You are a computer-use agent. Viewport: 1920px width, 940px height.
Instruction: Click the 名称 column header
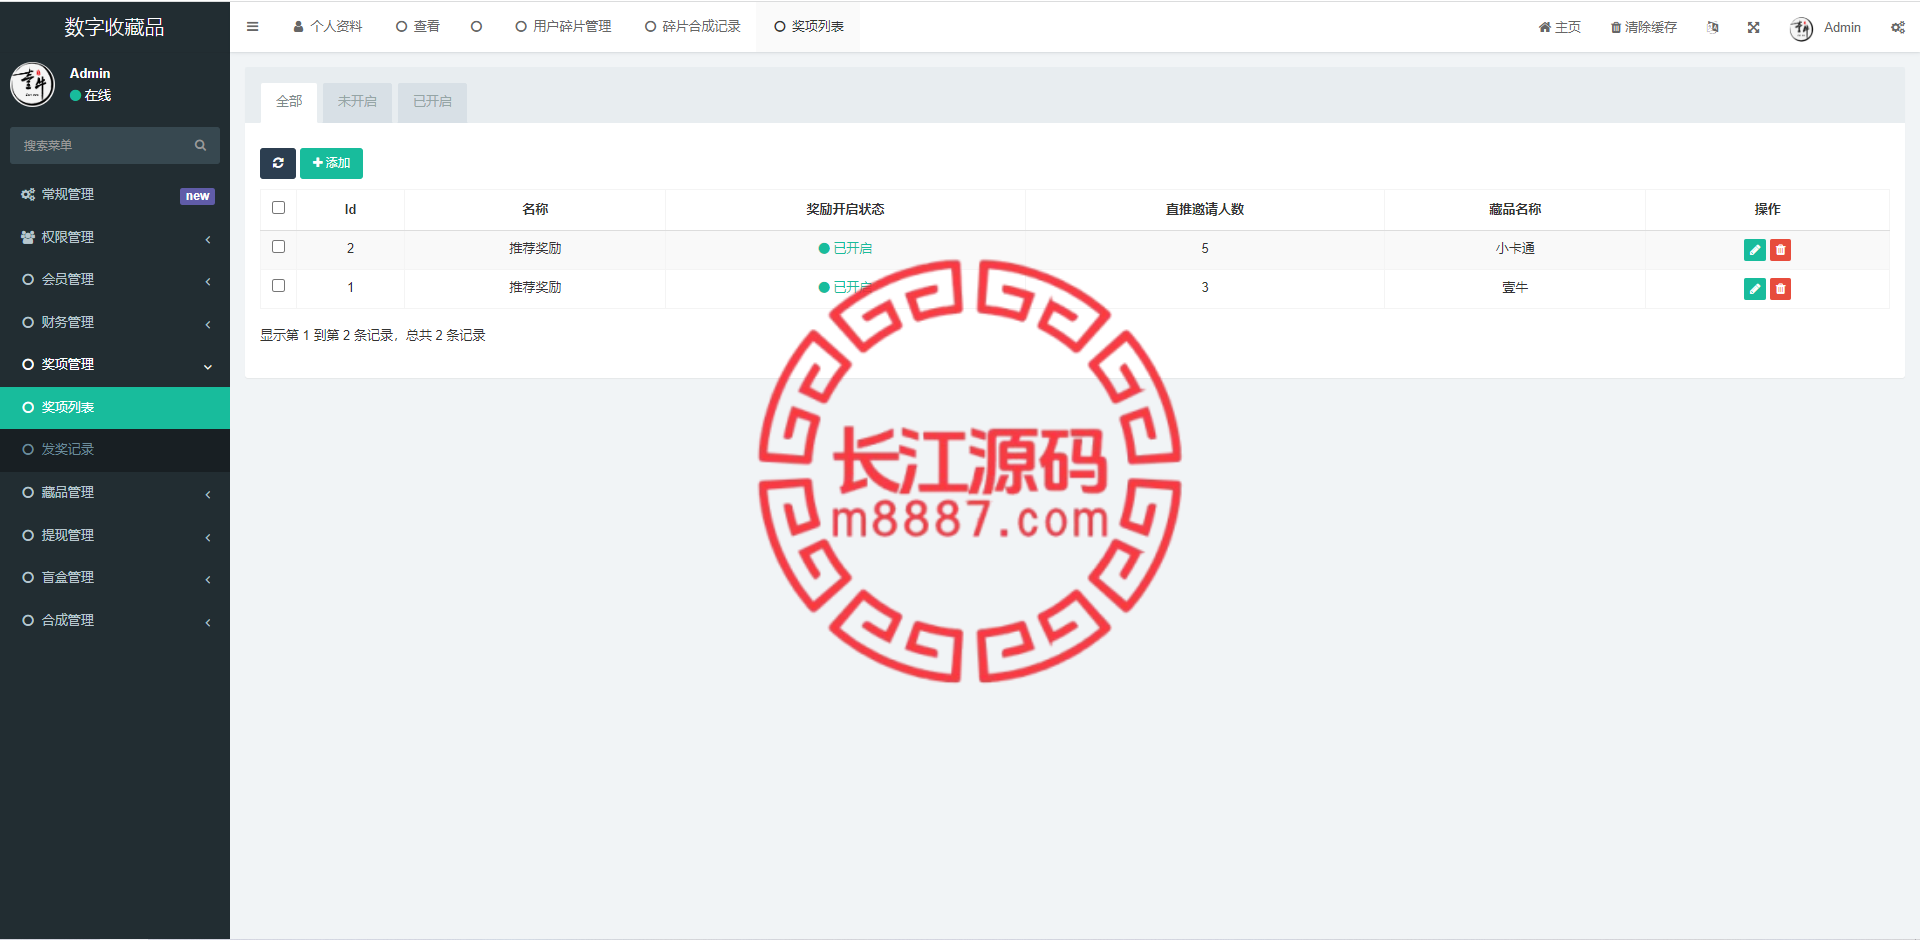(x=535, y=209)
